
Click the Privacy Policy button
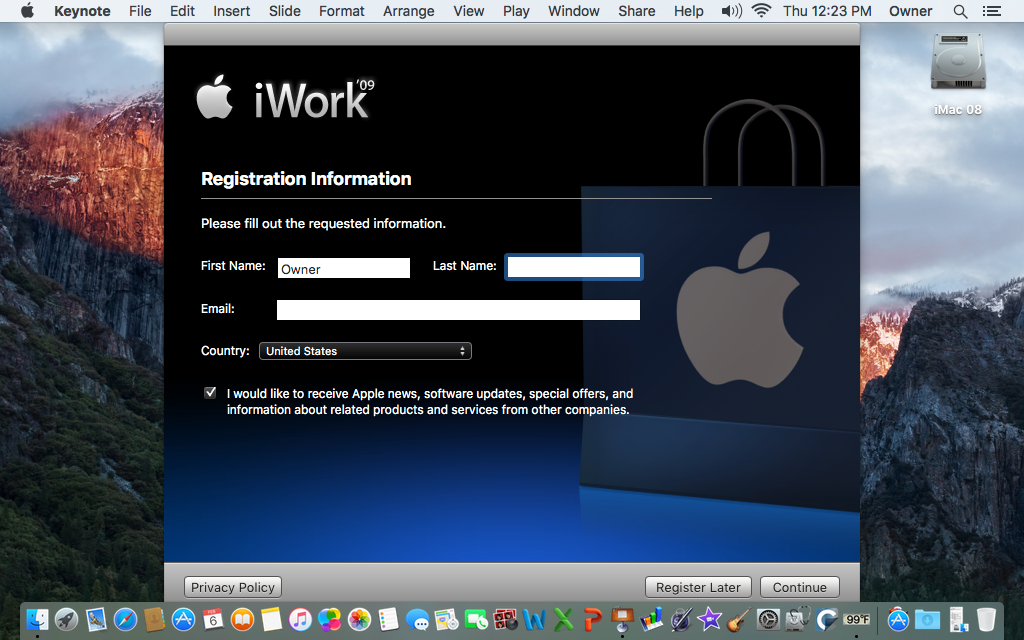233,587
